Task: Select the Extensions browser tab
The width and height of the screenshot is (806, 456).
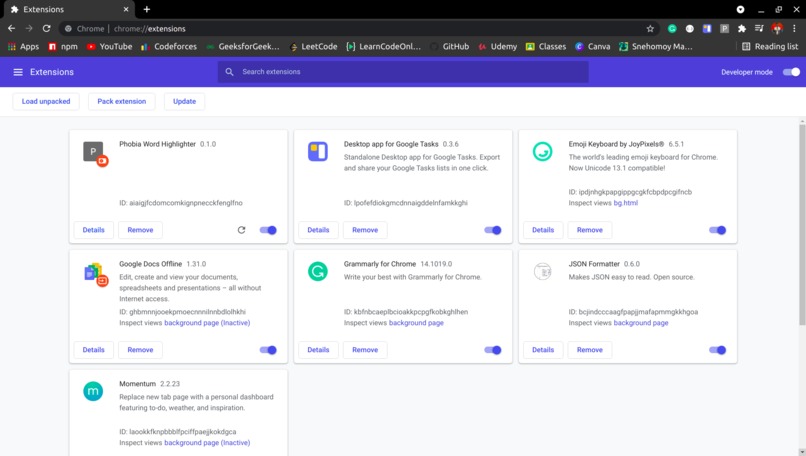Action: [67, 9]
